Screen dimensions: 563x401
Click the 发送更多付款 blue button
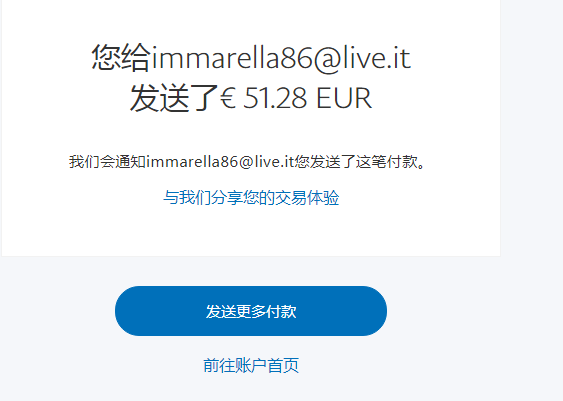point(251,311)
